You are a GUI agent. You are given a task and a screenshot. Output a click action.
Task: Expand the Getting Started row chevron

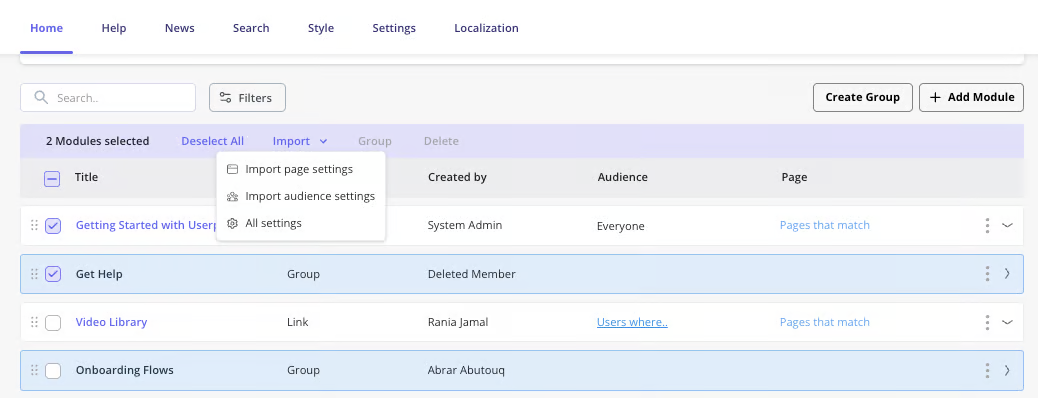pyautogui.click(x=1007, y=225)
